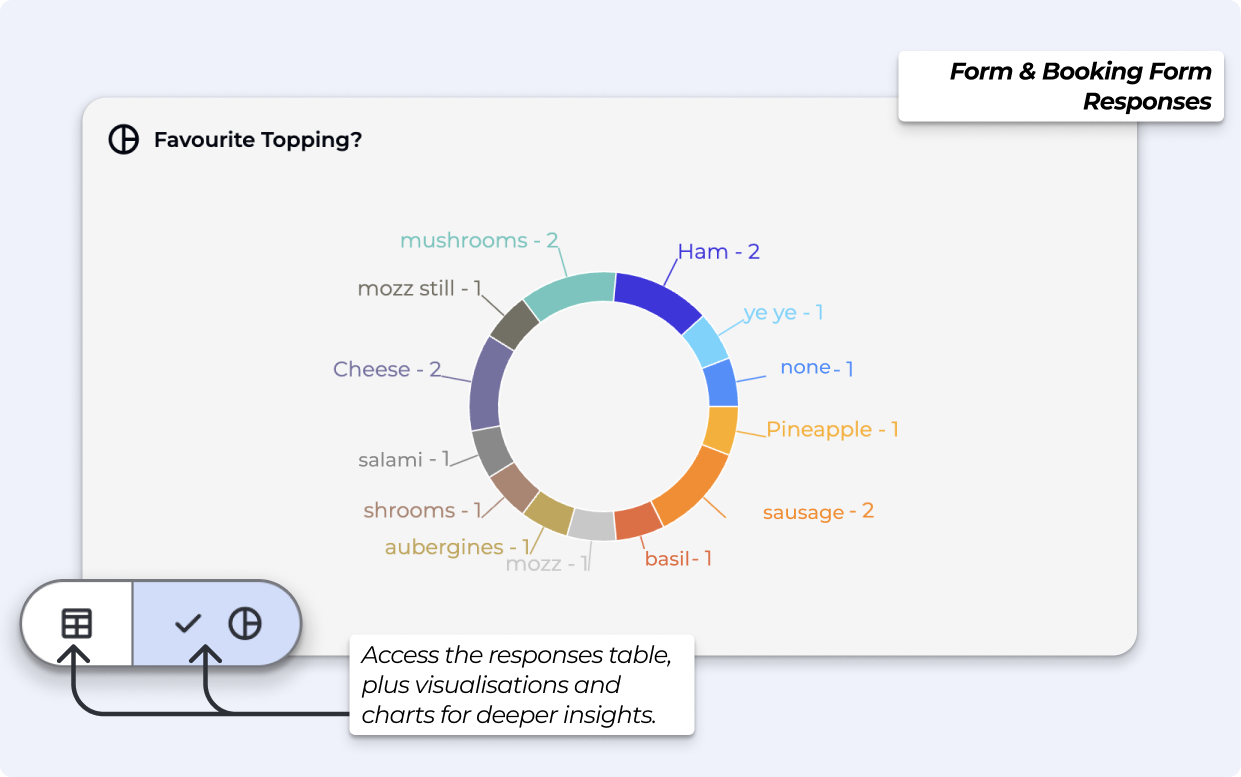The width and height of the screenshot is (1241, 777).
Task: Click pie icon beside Favourite Topping title
Action: click(x=123, y=140)
